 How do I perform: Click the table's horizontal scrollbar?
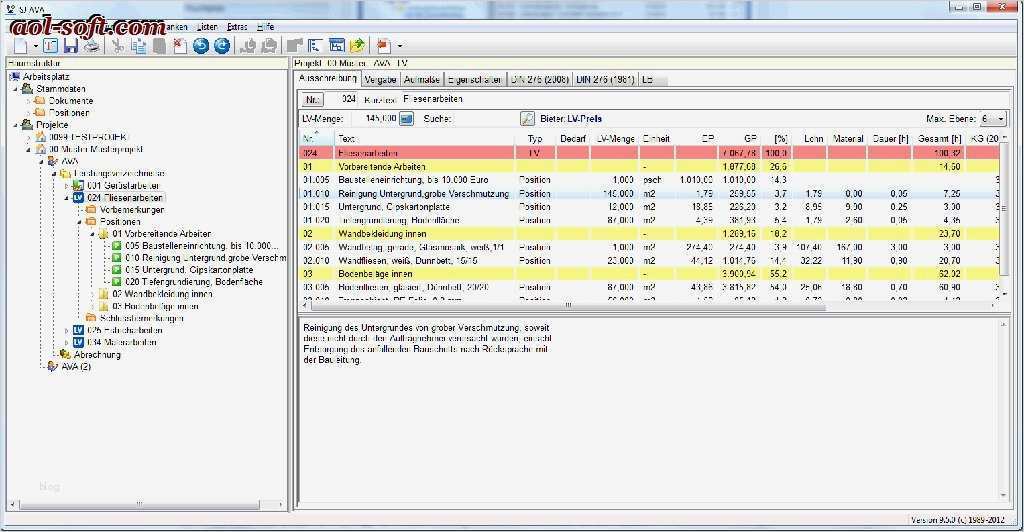click(567, 305)
